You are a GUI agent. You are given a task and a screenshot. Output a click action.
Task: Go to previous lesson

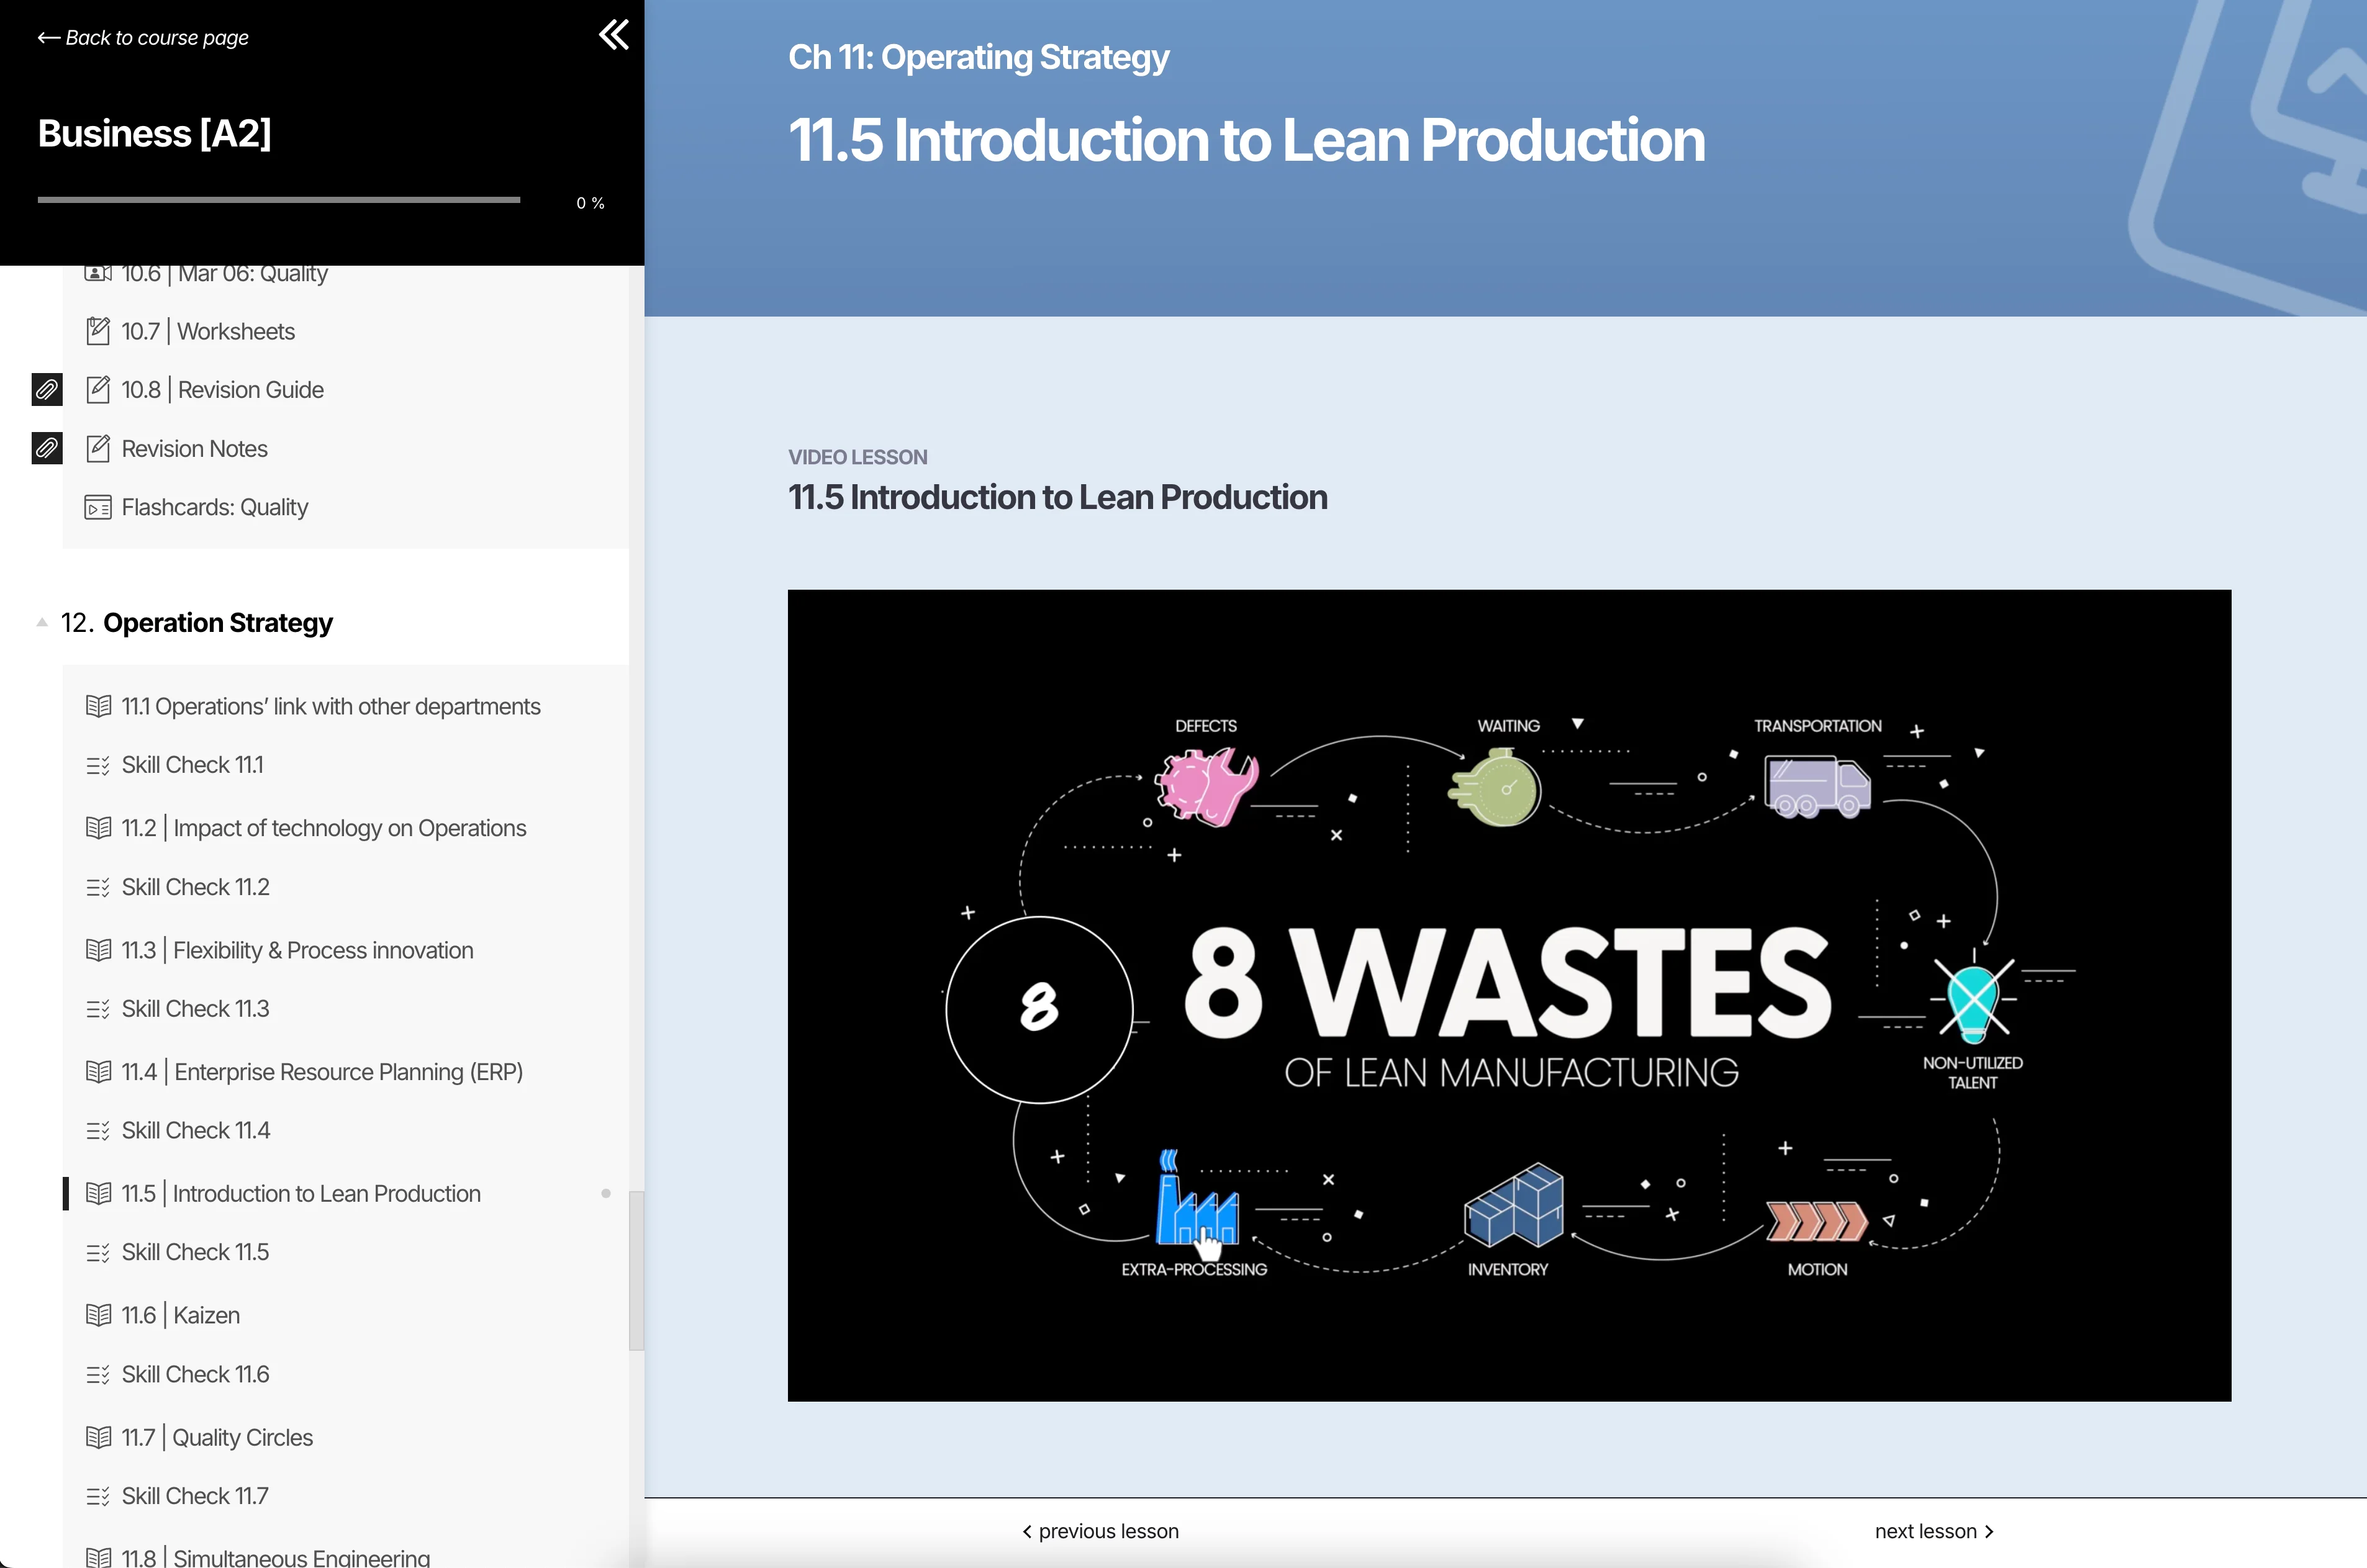coord(1100,1531)
